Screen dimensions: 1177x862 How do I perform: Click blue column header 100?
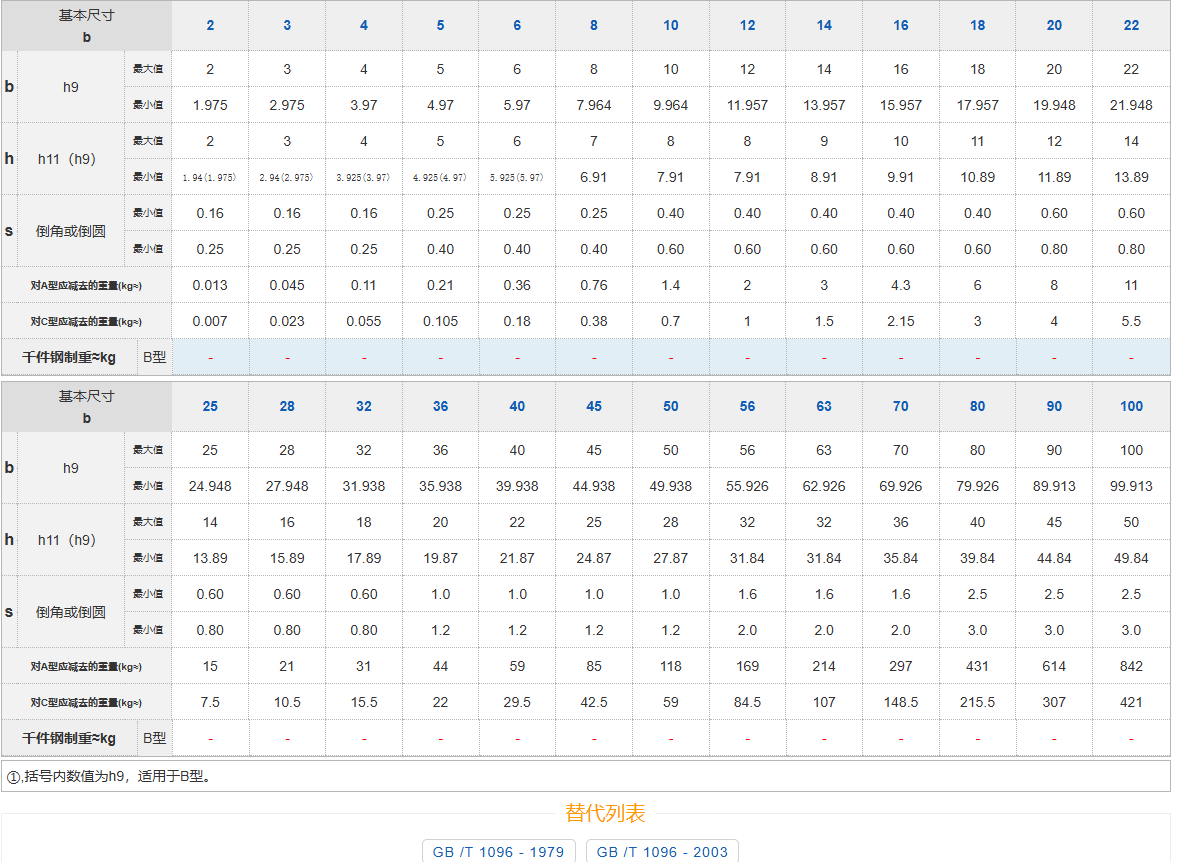1131,406
